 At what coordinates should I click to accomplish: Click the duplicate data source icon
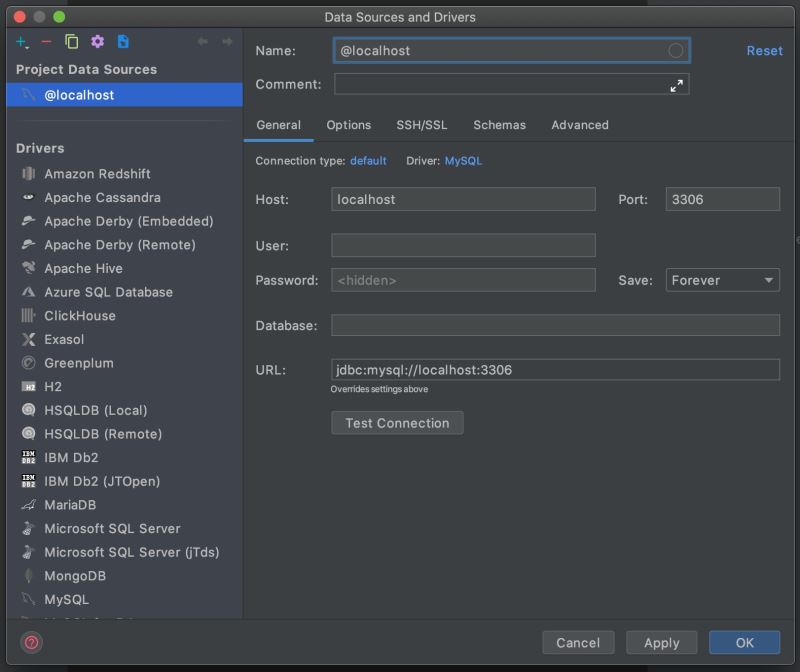72,42
